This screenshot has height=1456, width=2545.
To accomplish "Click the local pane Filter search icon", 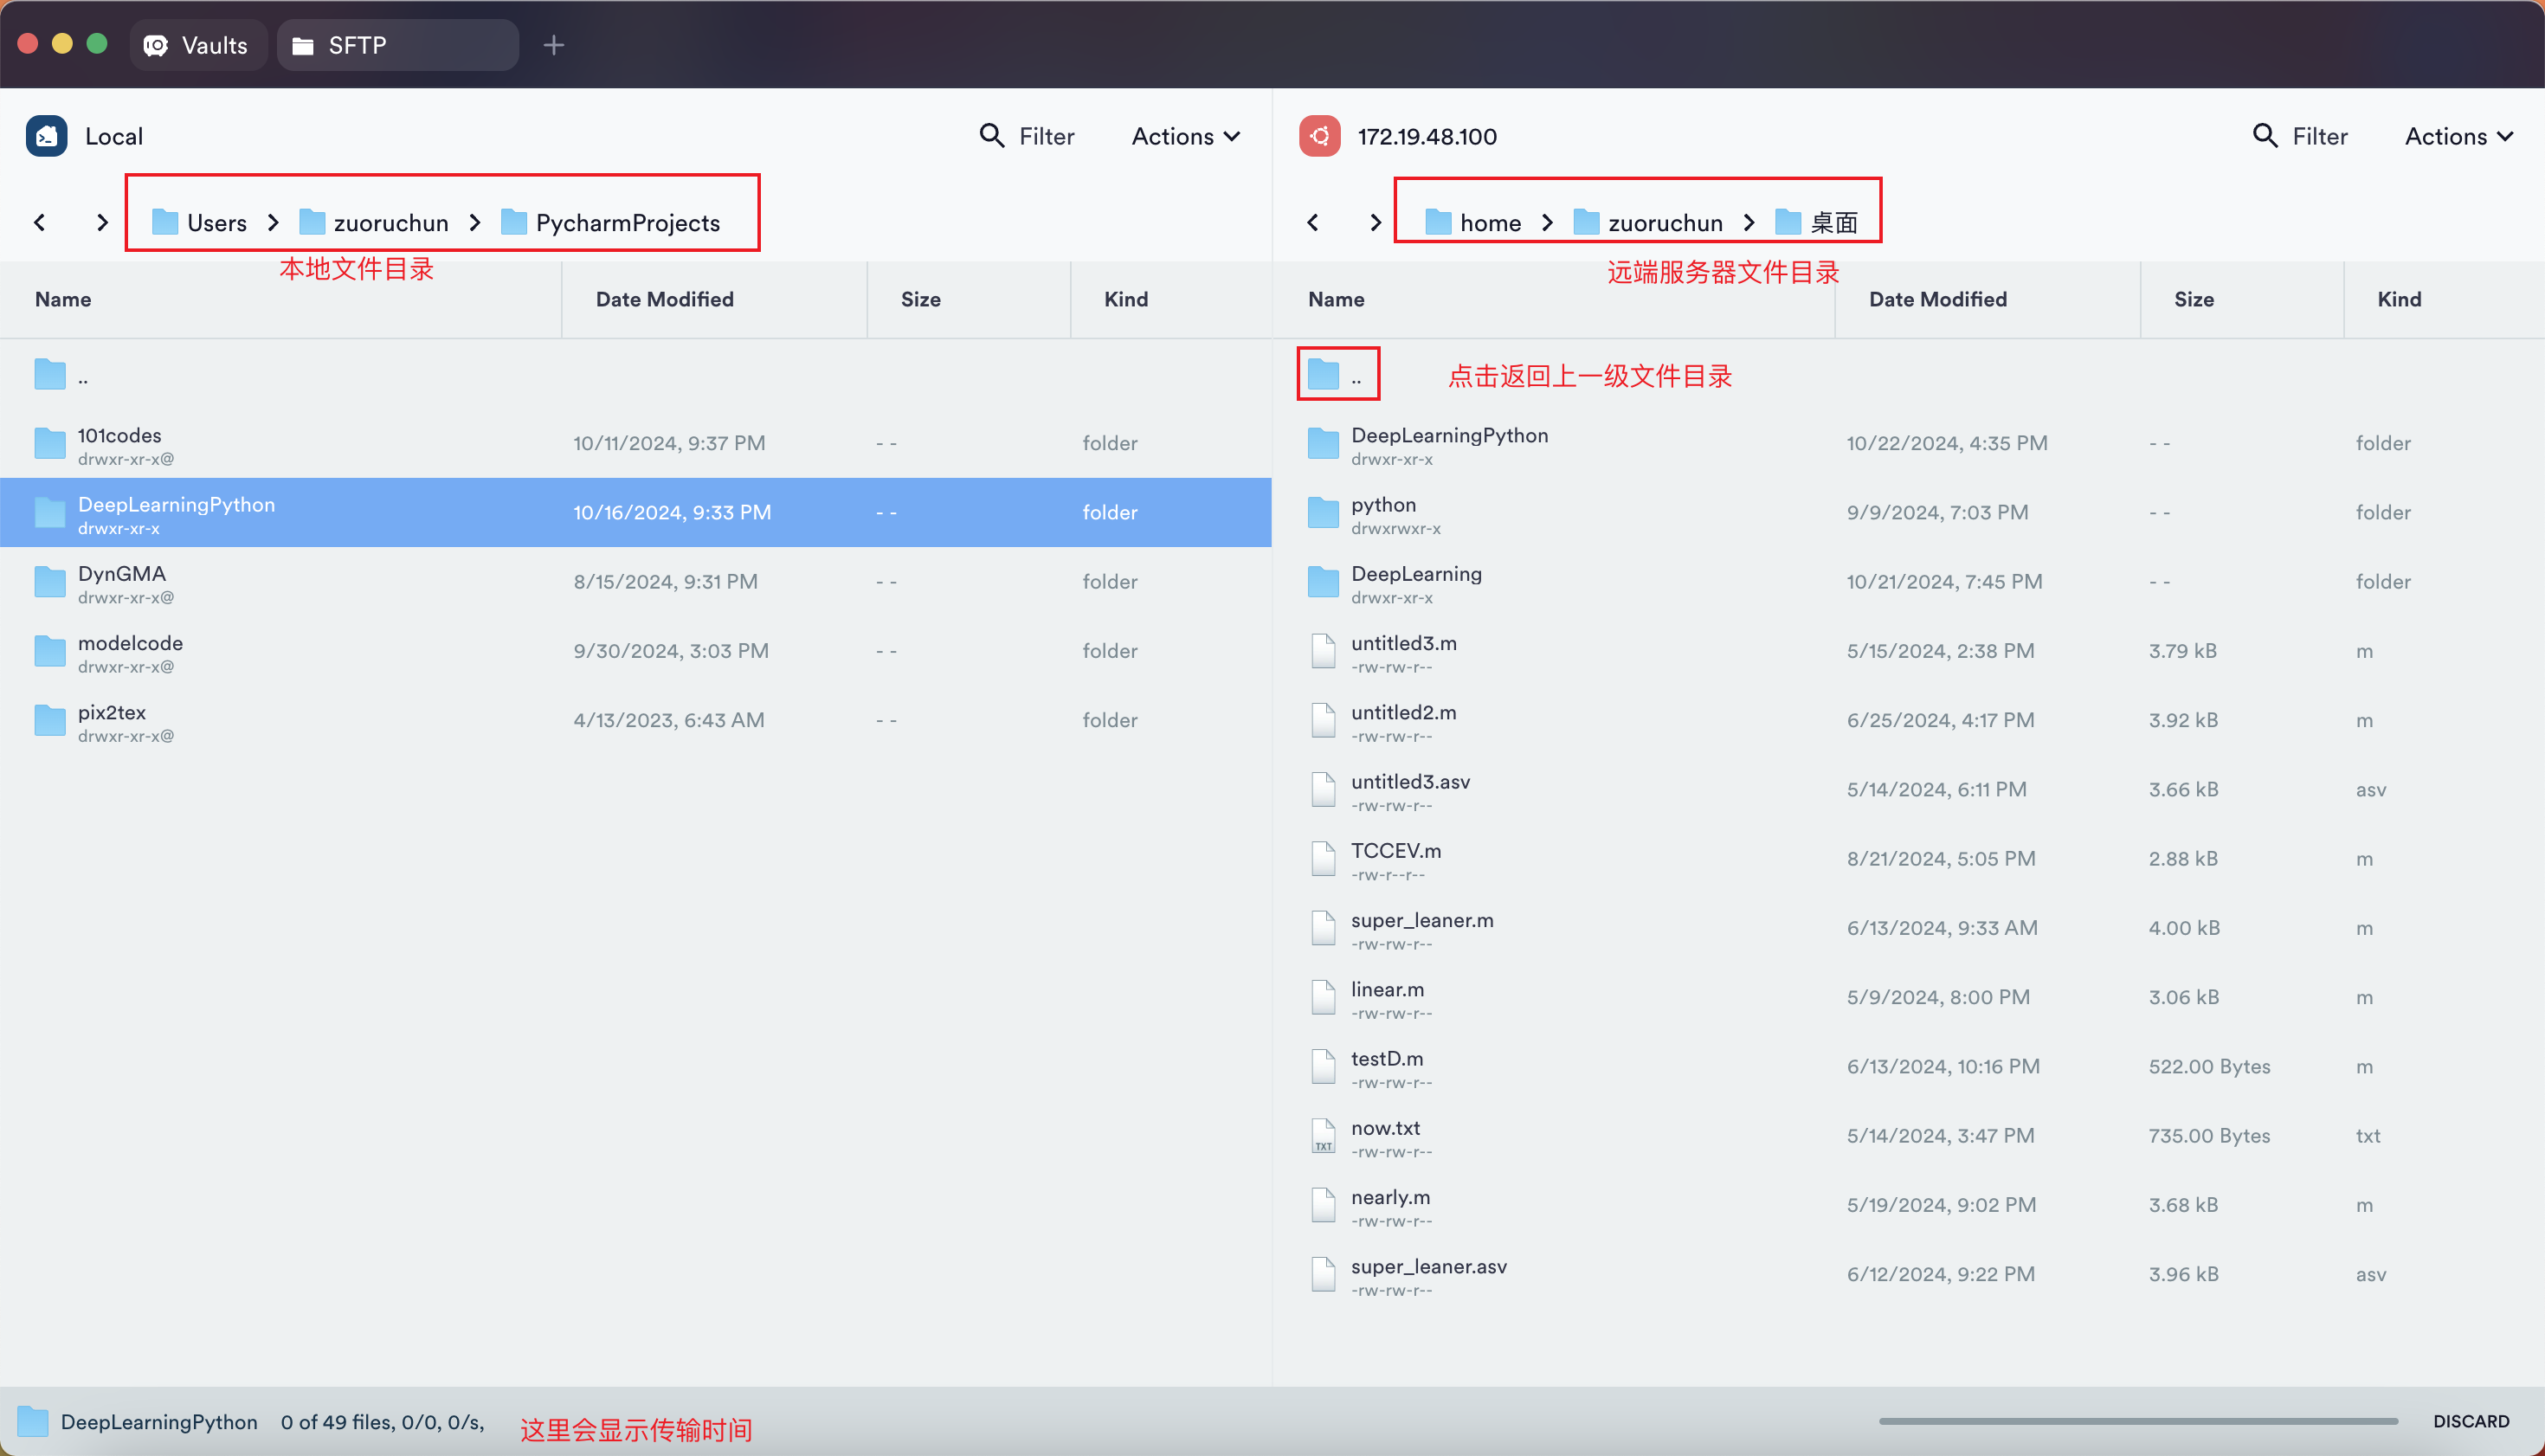I will click(991, 136).
